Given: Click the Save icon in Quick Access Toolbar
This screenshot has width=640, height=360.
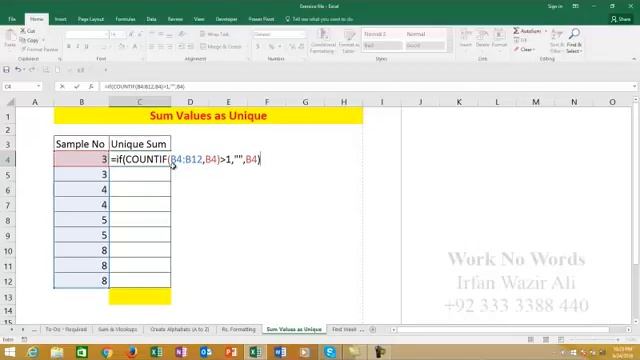Looking at the screenshot, I should [7, 70].
